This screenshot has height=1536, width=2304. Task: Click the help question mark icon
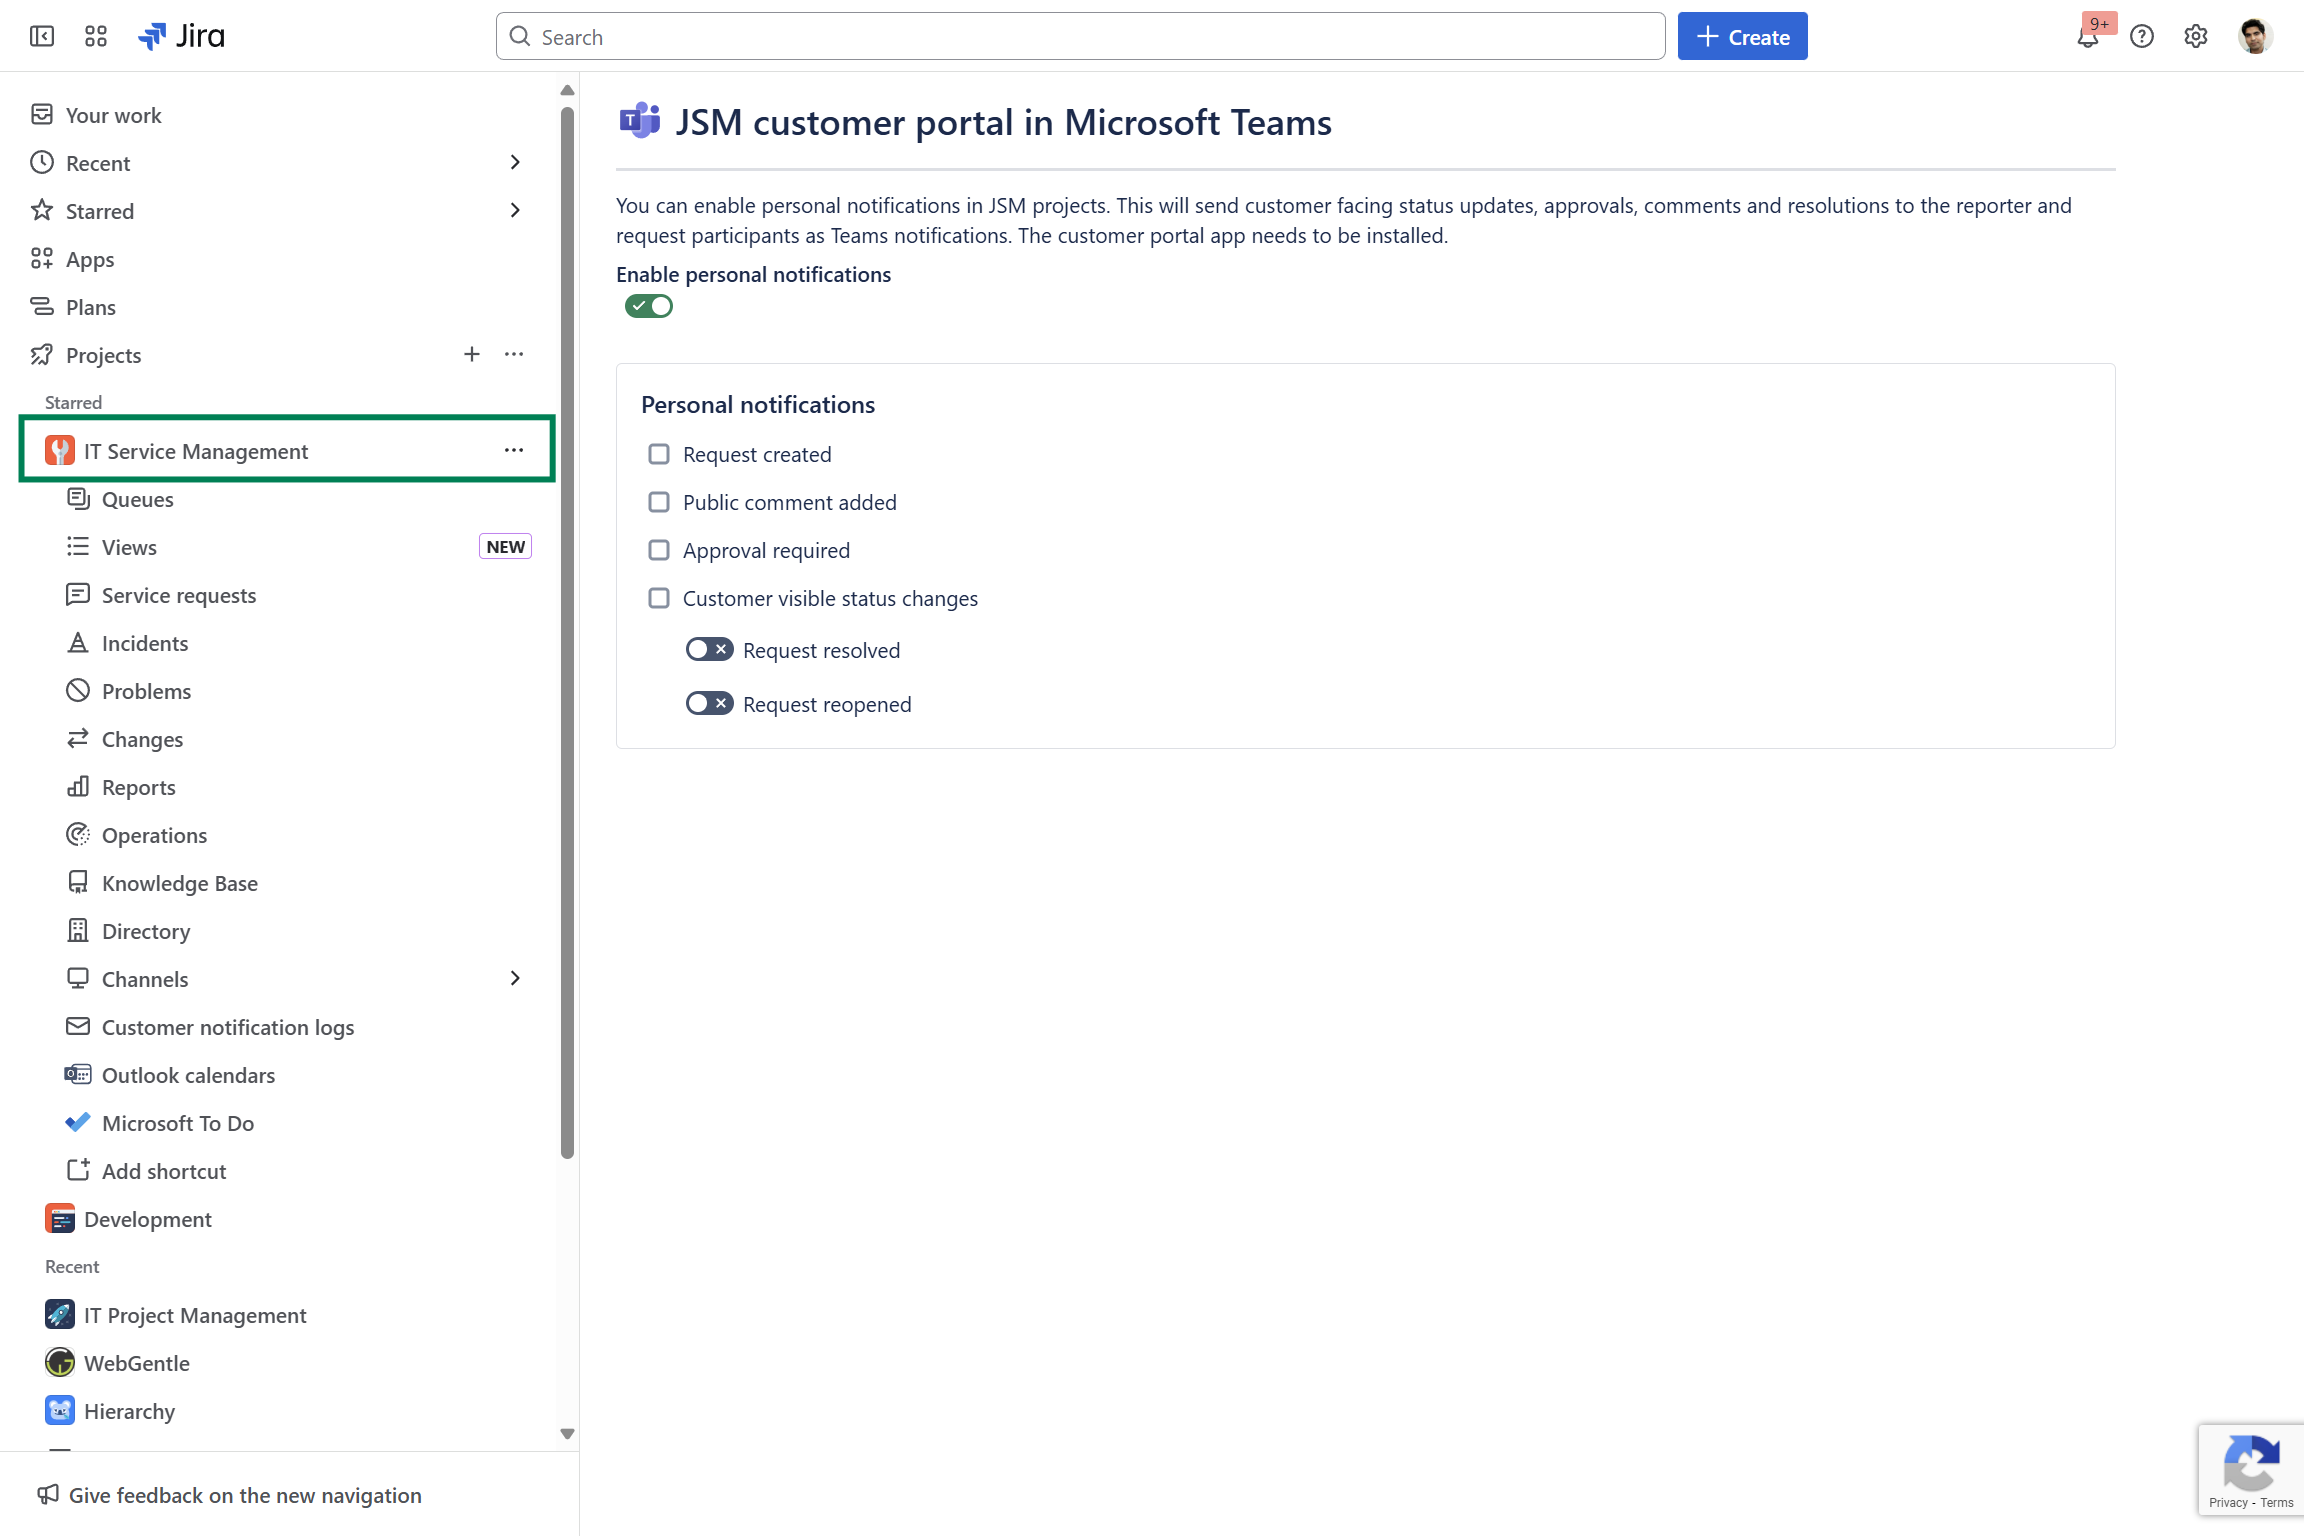[2142, 37]
